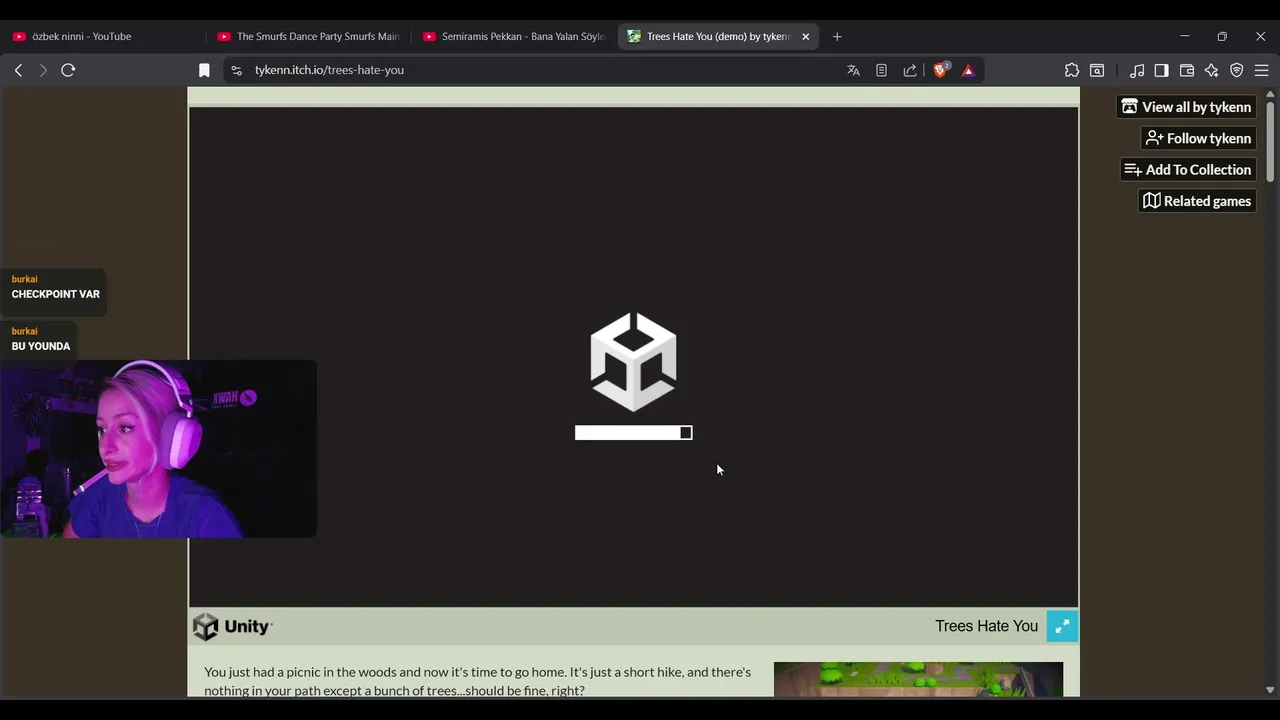Click Add To Collection button
The image size is (1280, 720).
(x=1188, y=170)
